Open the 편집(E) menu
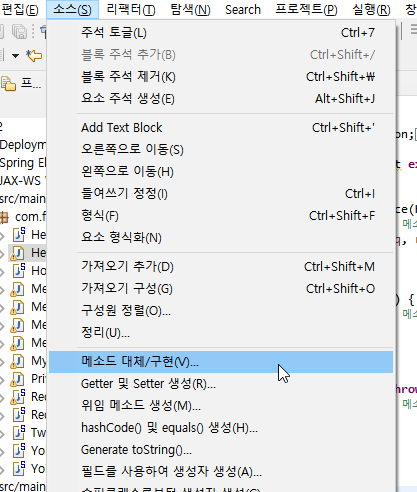This screenshot has width=417, height=492. tap(19, 10)
